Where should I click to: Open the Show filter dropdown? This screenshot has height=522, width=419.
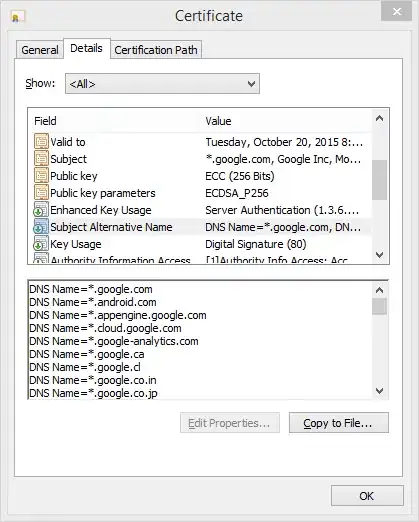[x=162, y=84]
